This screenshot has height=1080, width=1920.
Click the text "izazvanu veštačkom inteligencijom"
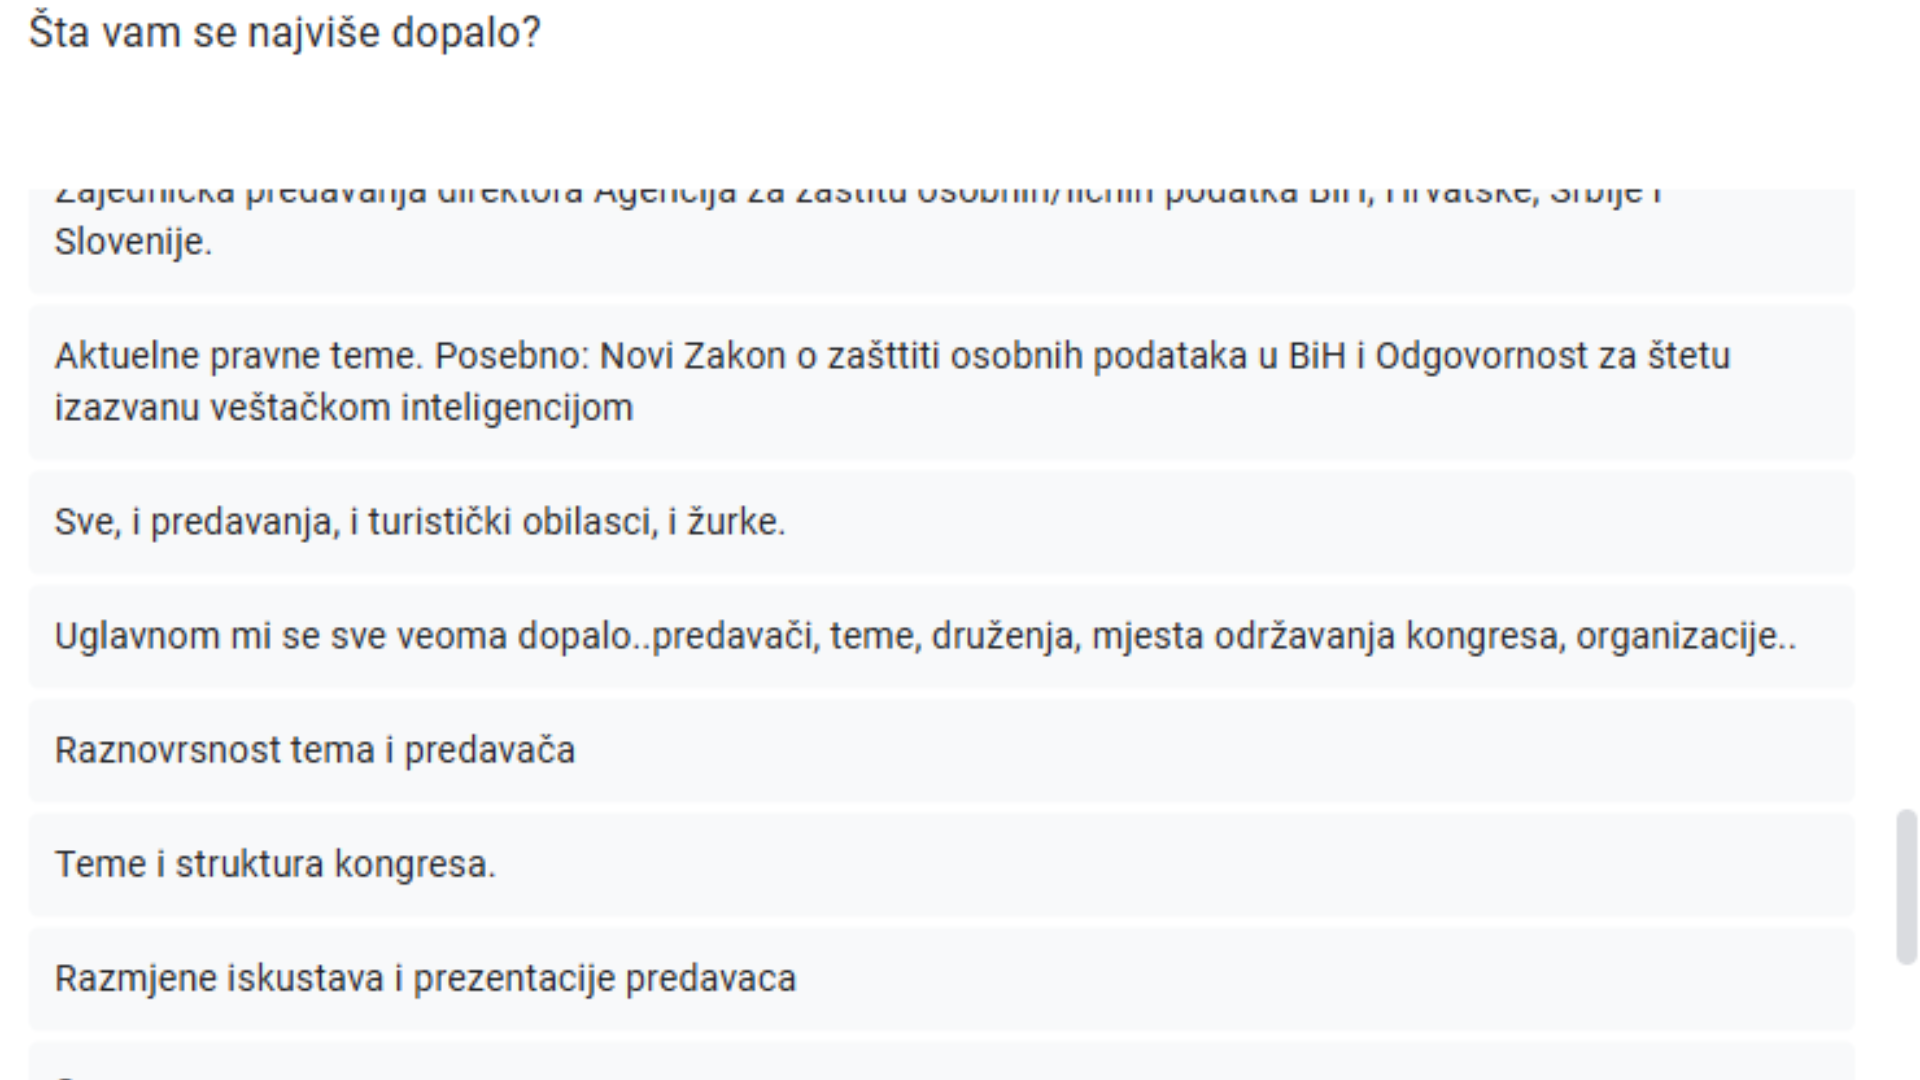point(344,408)
